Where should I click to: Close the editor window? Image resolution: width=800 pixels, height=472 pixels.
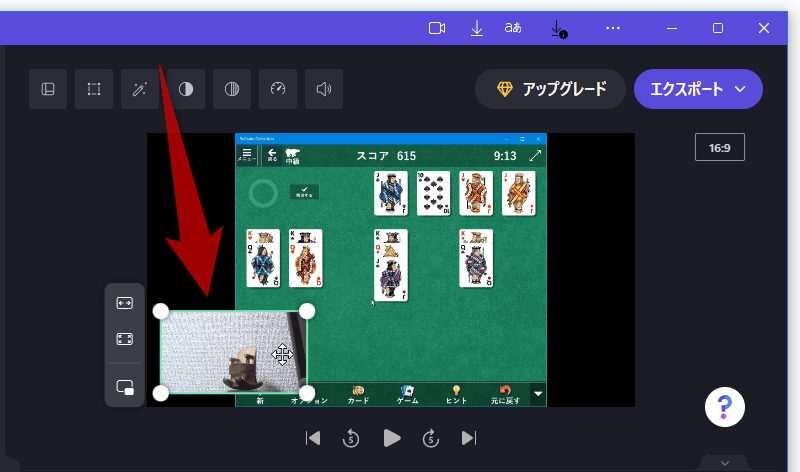pos(764,28)
